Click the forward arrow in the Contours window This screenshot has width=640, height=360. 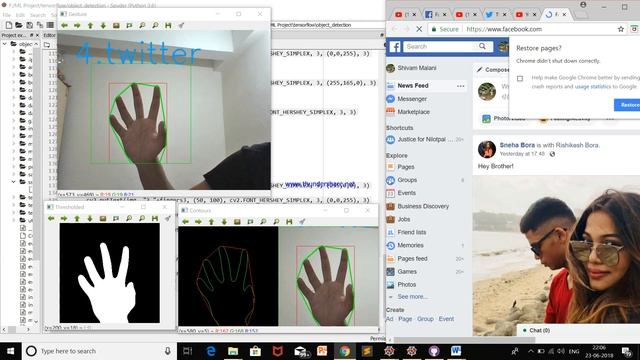pyautogui.click(x=198, y=222)
